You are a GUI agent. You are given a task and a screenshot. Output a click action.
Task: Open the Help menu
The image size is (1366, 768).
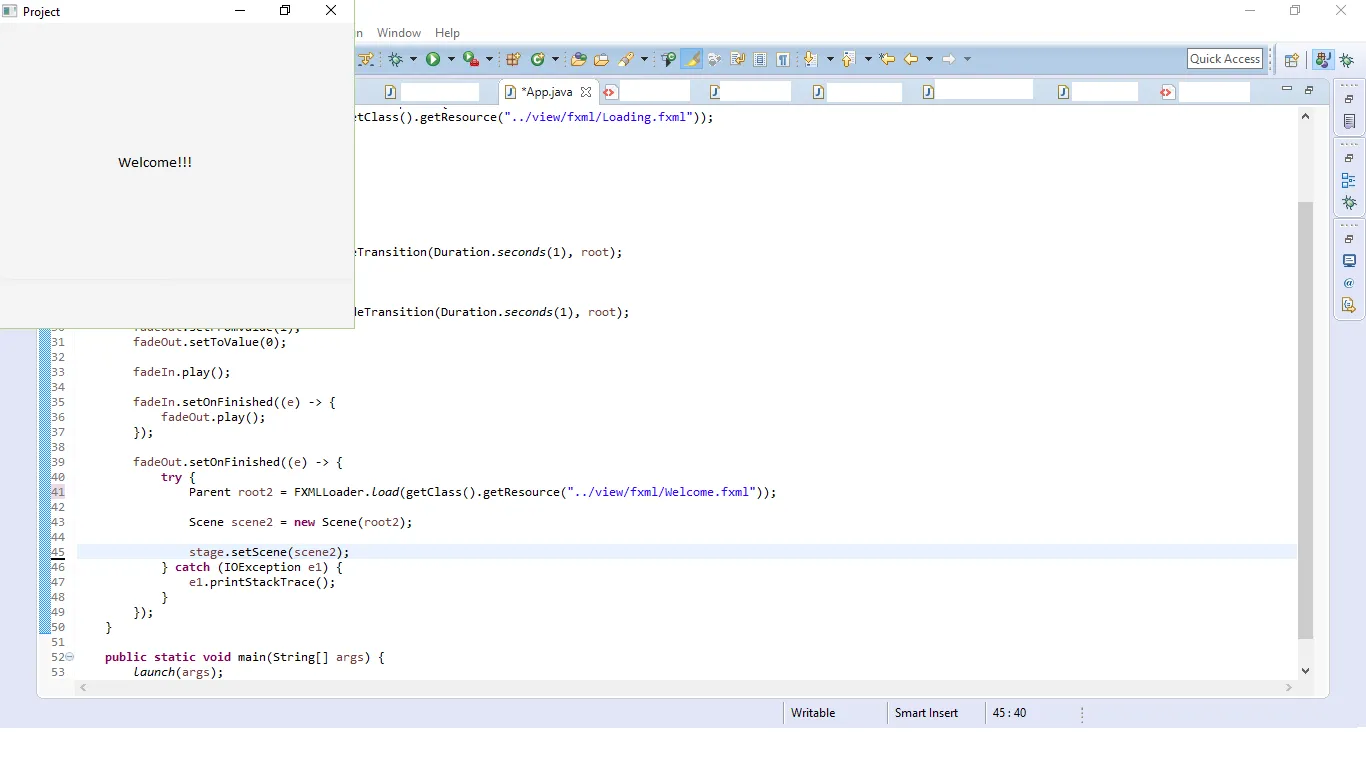[447, 33]
